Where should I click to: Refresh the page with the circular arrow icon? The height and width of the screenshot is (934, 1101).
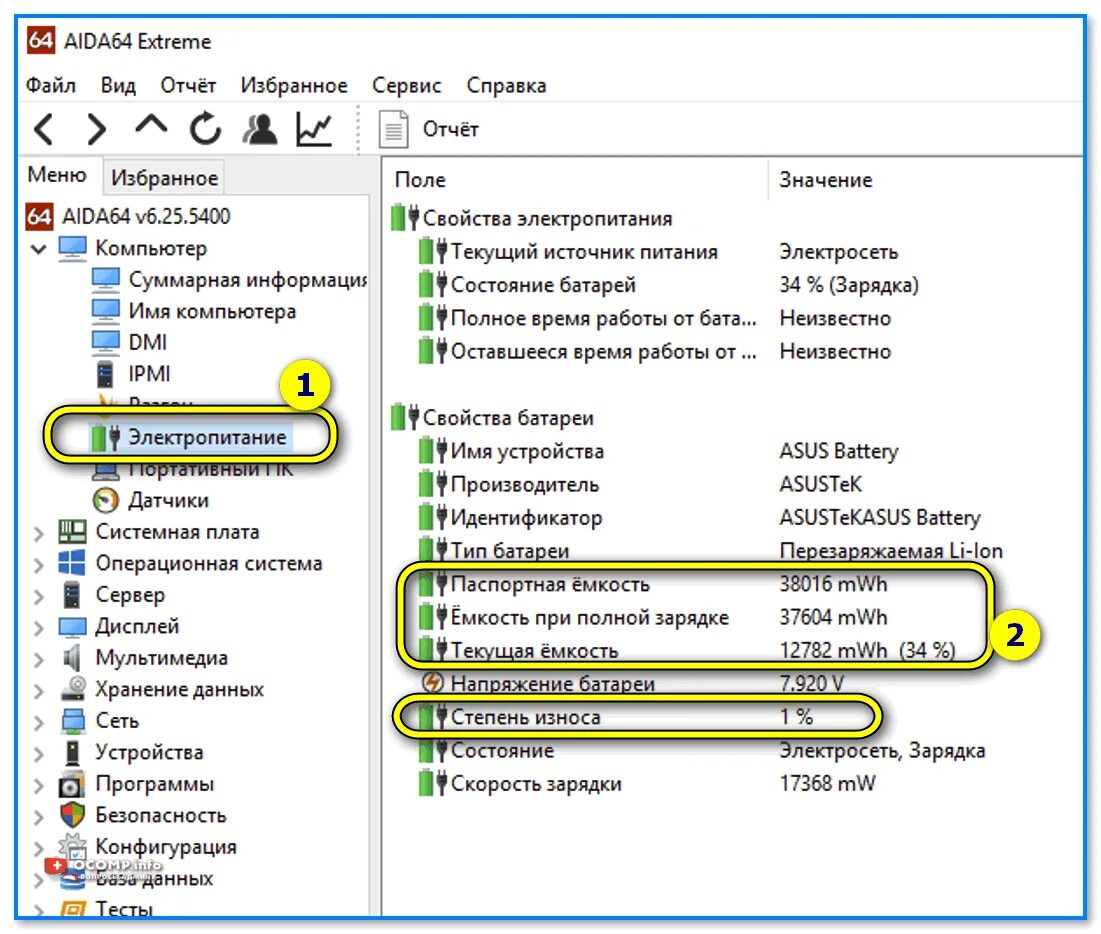[x=205, y=129]
